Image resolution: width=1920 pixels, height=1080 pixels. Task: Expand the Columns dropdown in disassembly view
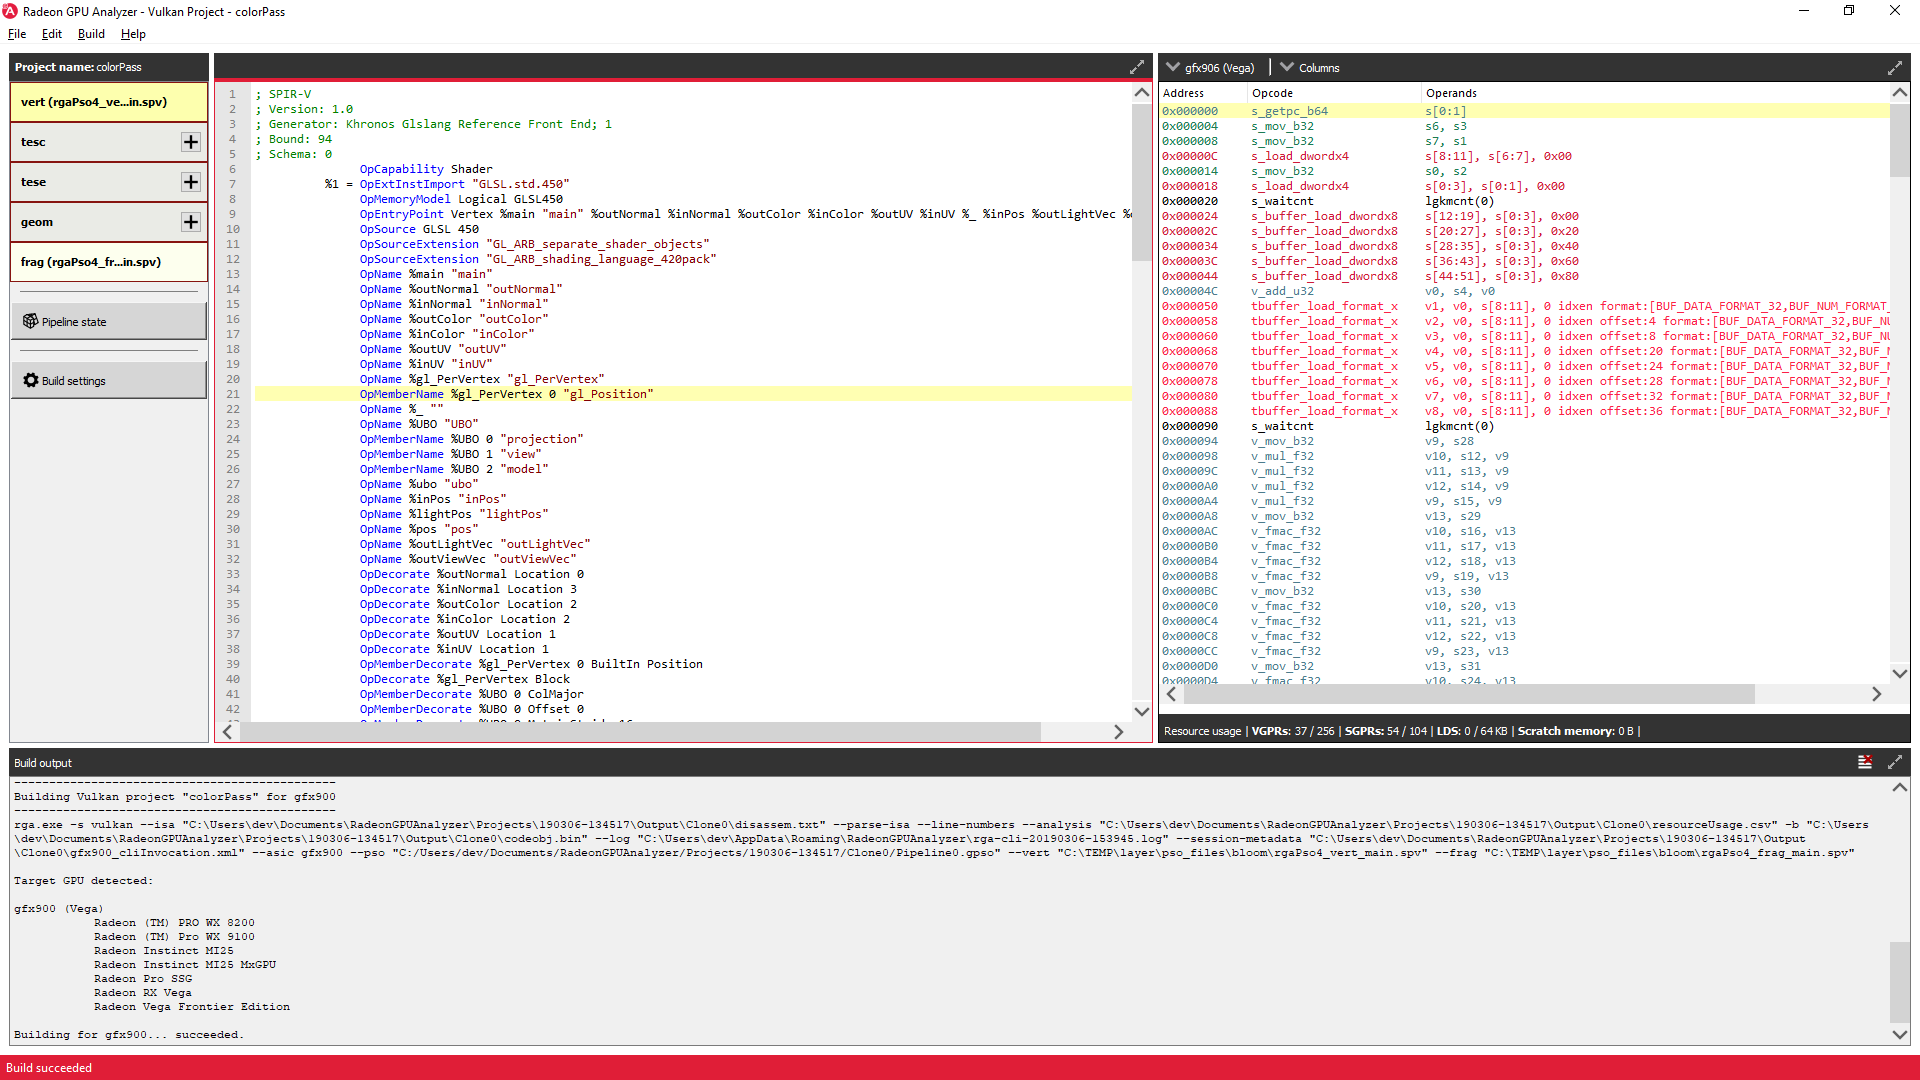pyautogui.click(x=1309, y=68)
